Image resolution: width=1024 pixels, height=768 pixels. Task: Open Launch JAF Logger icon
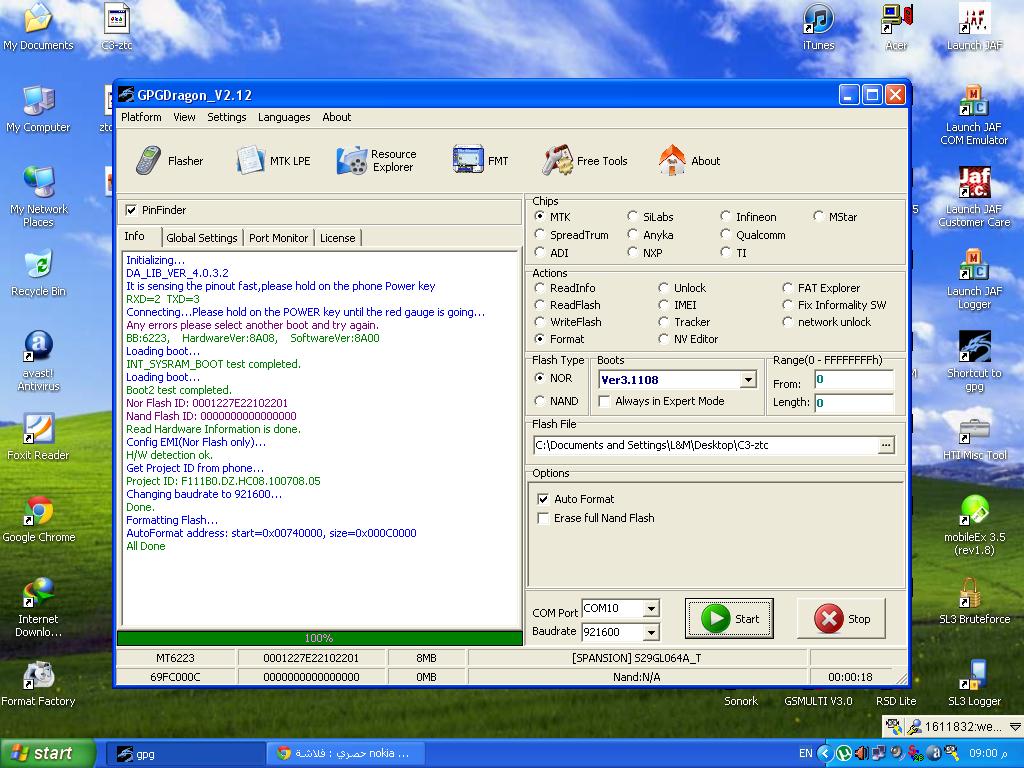tap(974, 278)
